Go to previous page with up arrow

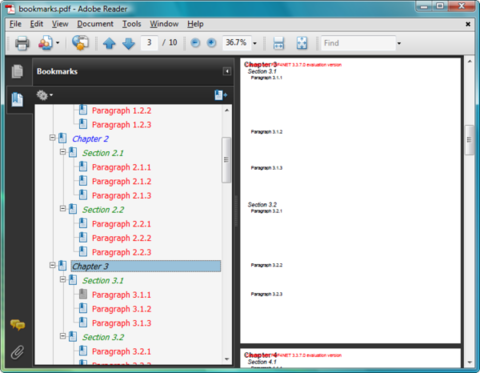pos(109,43)
